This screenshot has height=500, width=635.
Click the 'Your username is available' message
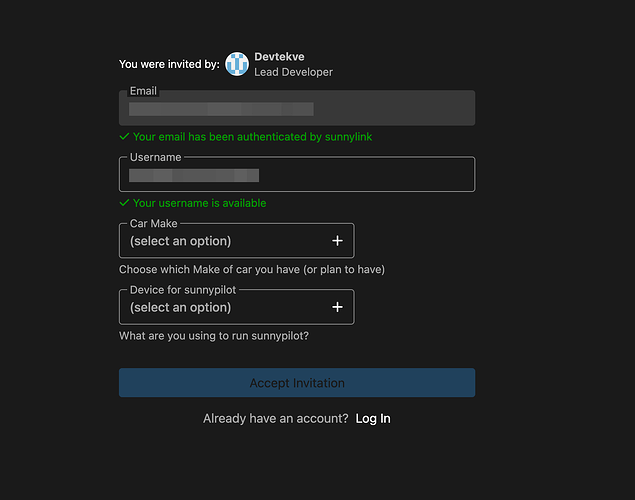[x=200, y=203]
